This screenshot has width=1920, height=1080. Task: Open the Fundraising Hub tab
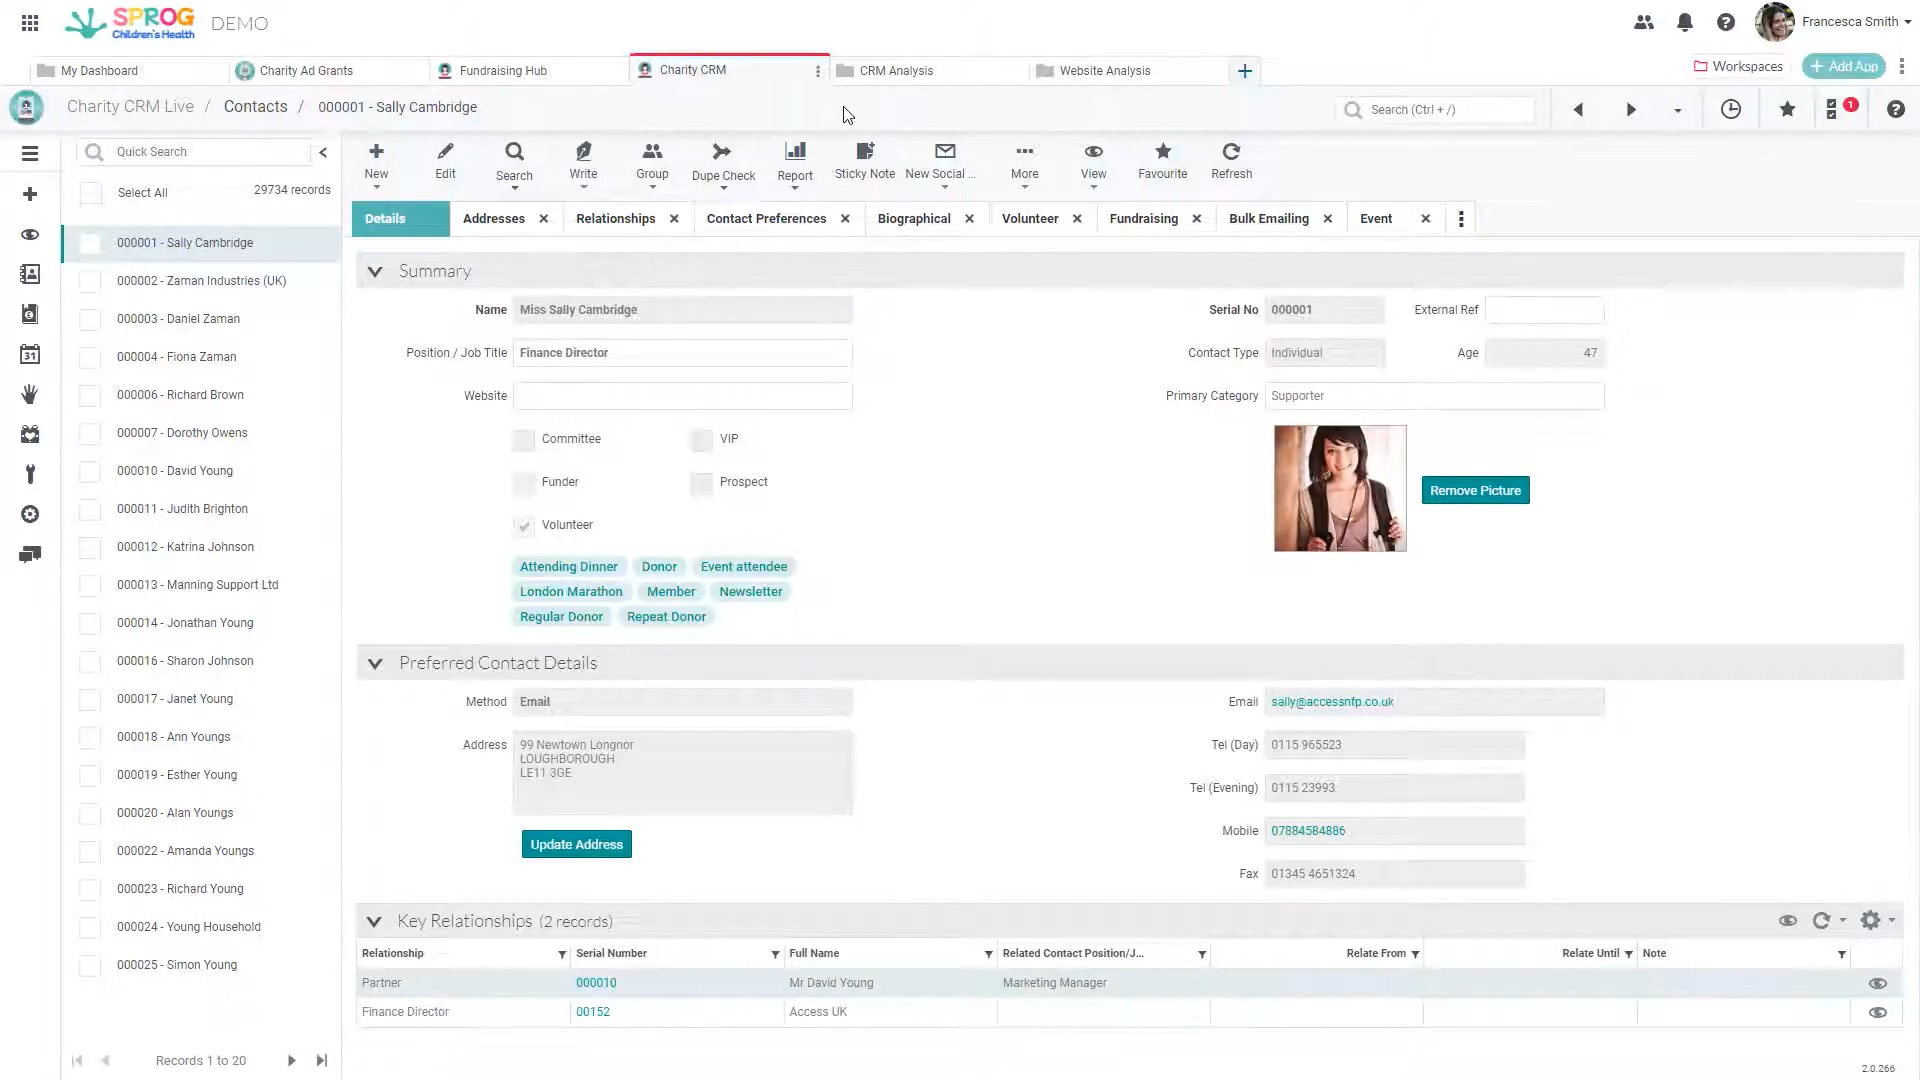point(503,70)
